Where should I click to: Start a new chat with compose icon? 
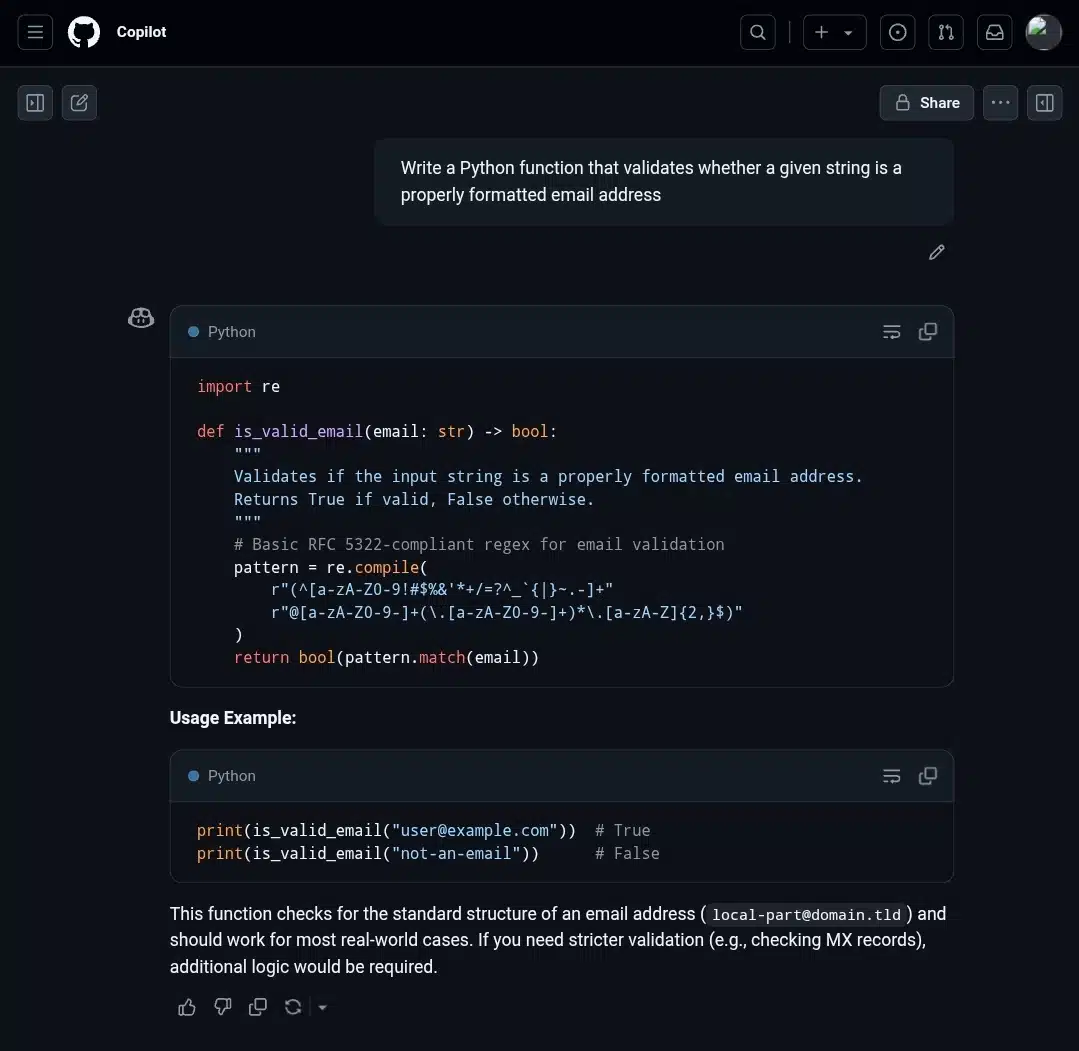[x=79, y=103]
